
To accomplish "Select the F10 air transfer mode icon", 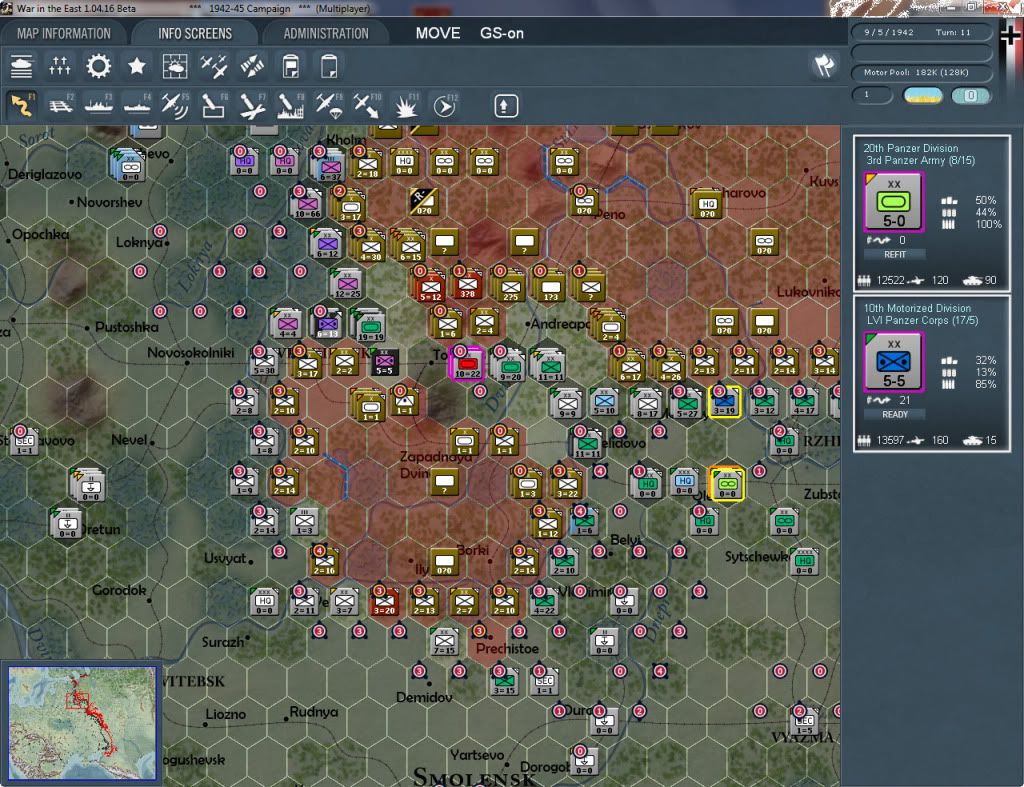I will [x=367, y=106].
